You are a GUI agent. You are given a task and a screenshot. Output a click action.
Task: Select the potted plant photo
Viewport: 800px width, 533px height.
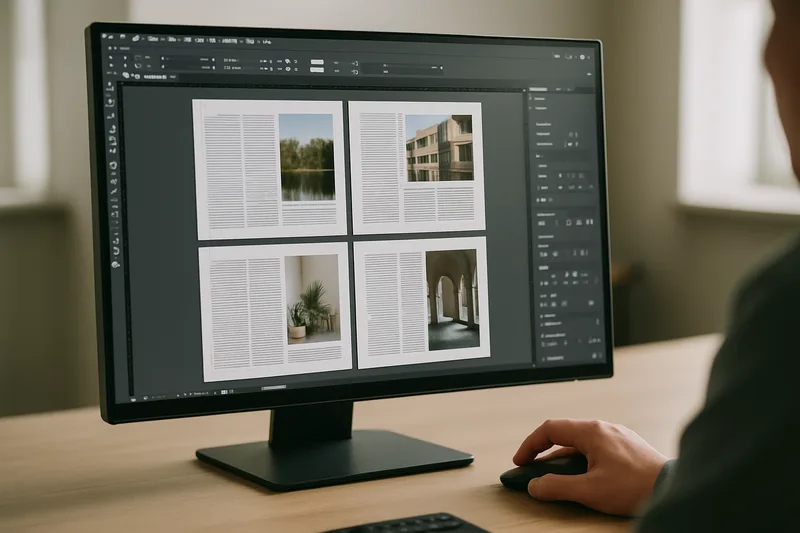[x=312, y=299]
